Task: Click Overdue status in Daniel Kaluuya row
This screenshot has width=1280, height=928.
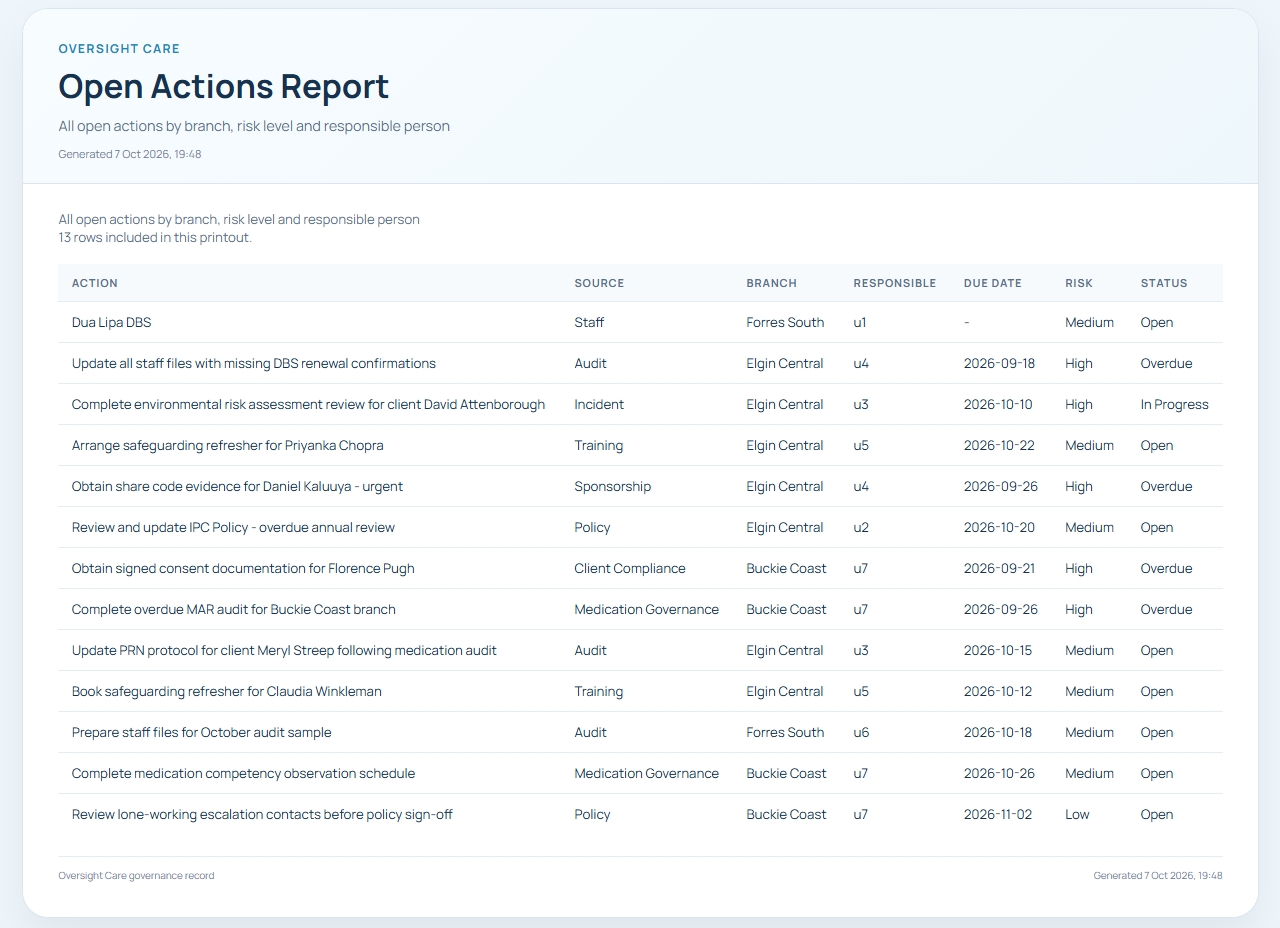Action: (1166, 486)
